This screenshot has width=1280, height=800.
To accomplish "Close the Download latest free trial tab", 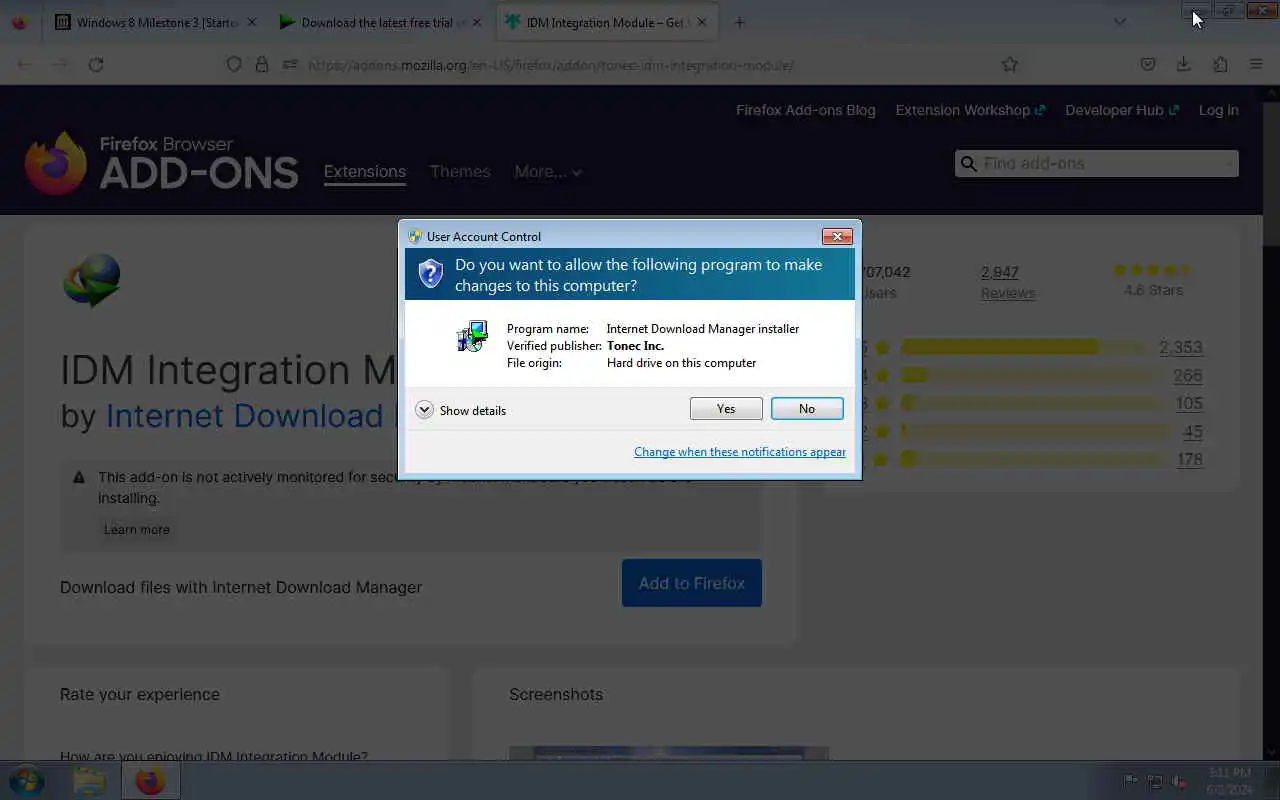I will pyautogui.click(x=476, y=22).
